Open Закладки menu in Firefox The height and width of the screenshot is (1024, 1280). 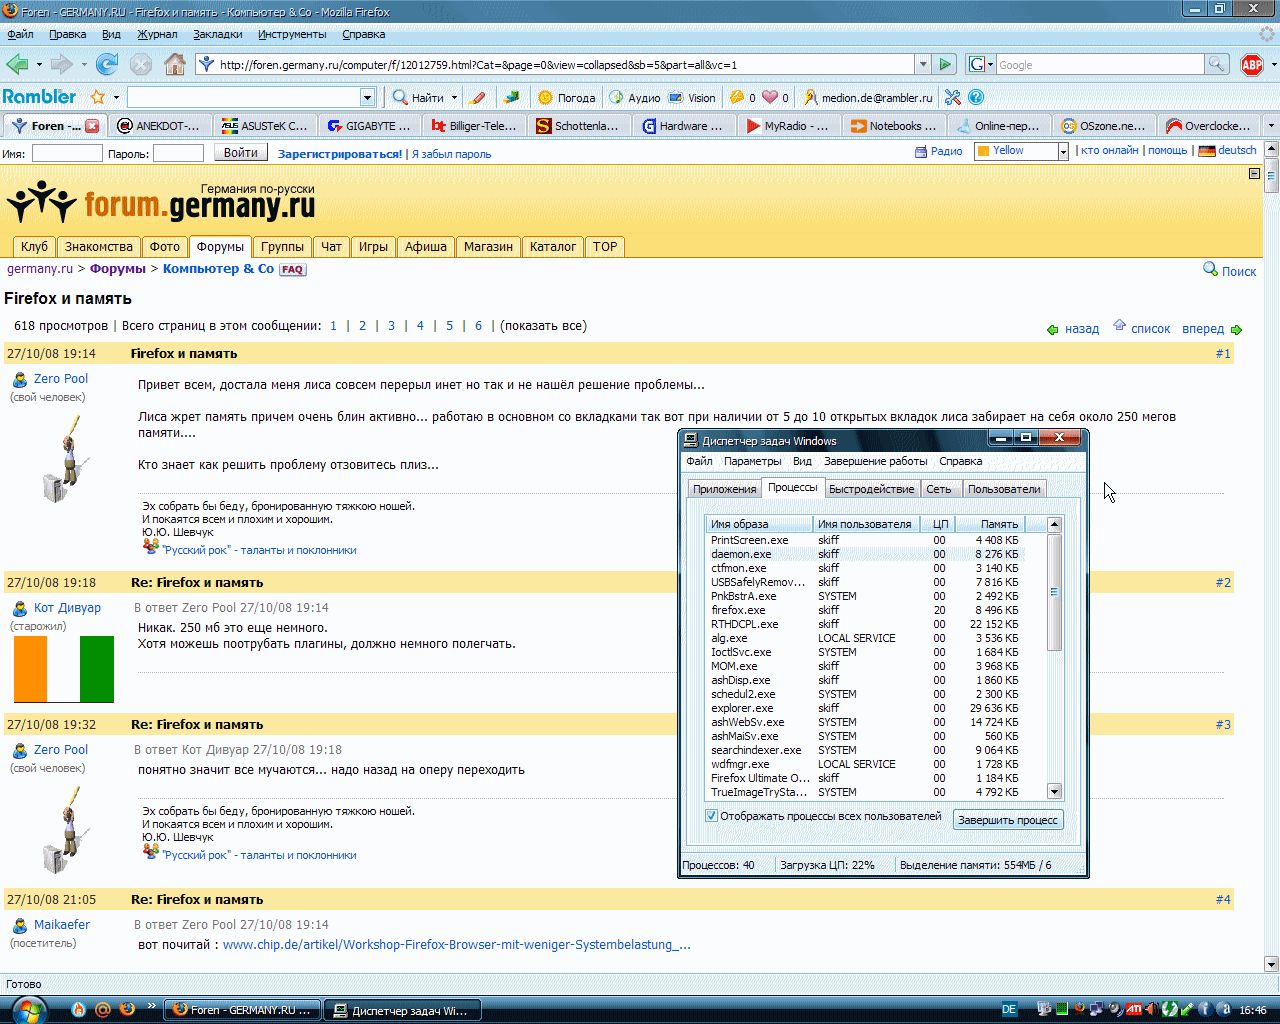point(218,34)
